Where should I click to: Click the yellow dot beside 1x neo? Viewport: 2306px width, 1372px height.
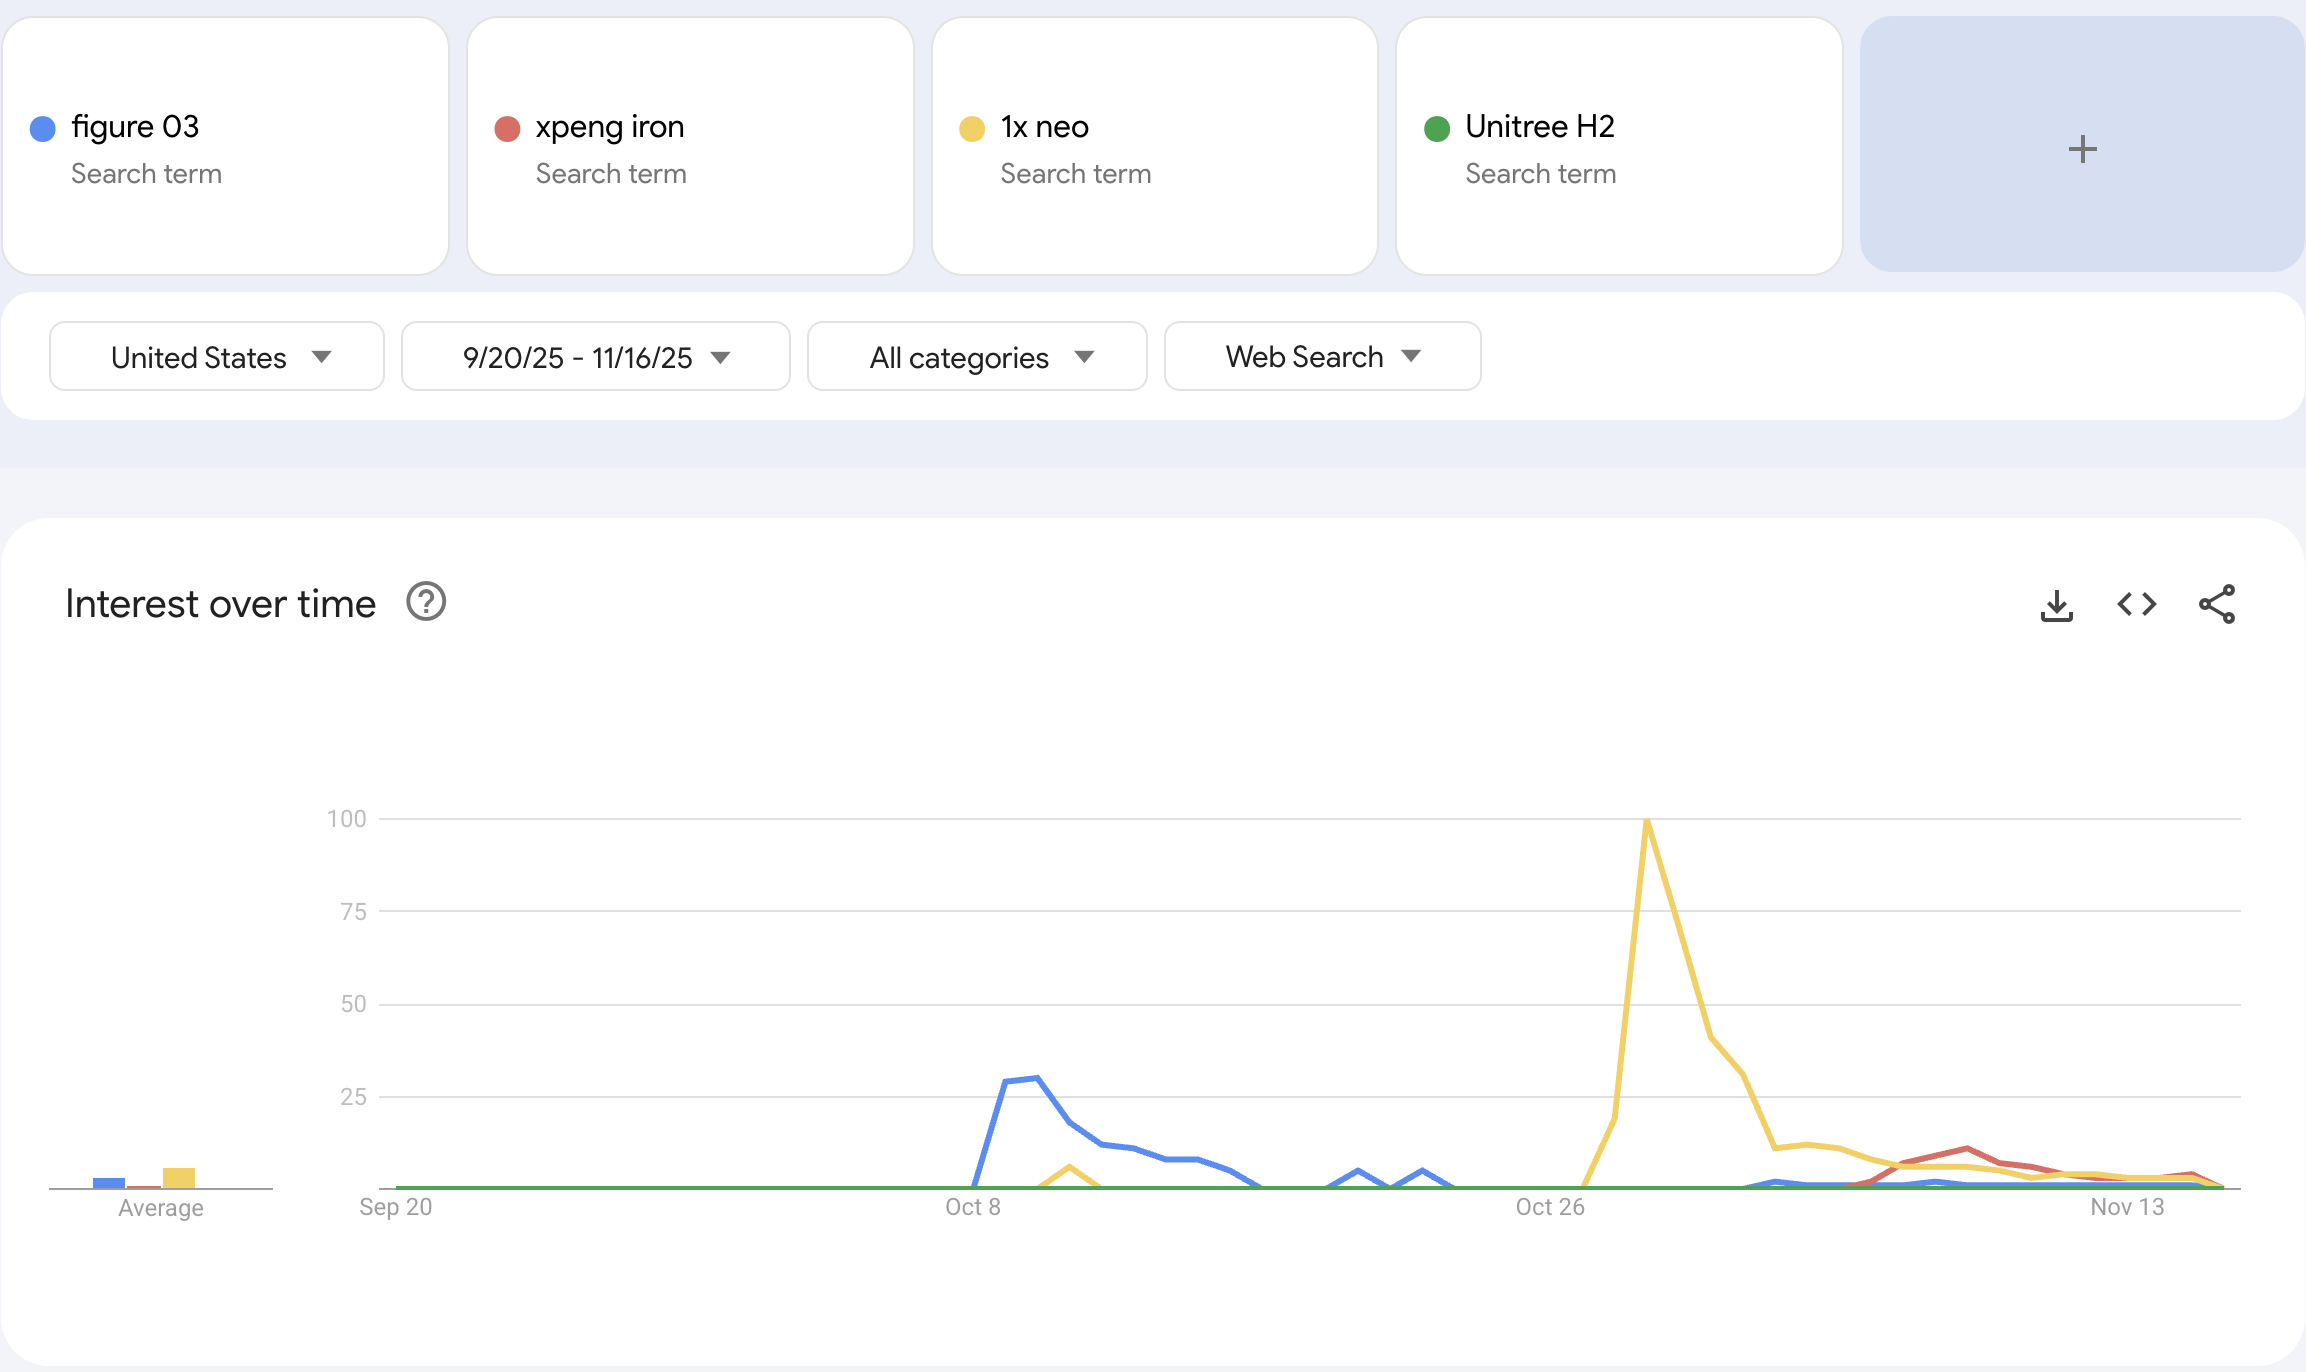click(x=972, y=129)
